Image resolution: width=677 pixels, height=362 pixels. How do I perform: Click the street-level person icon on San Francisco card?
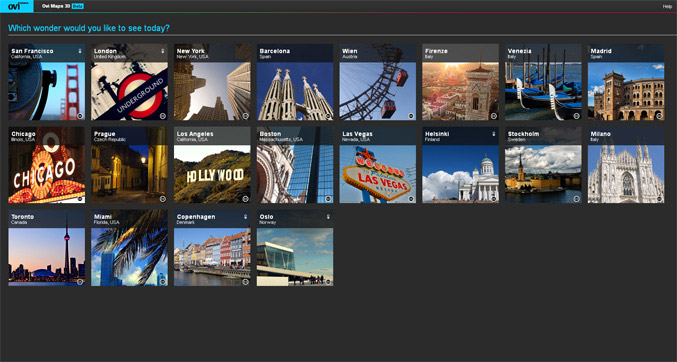coord(80,51)
